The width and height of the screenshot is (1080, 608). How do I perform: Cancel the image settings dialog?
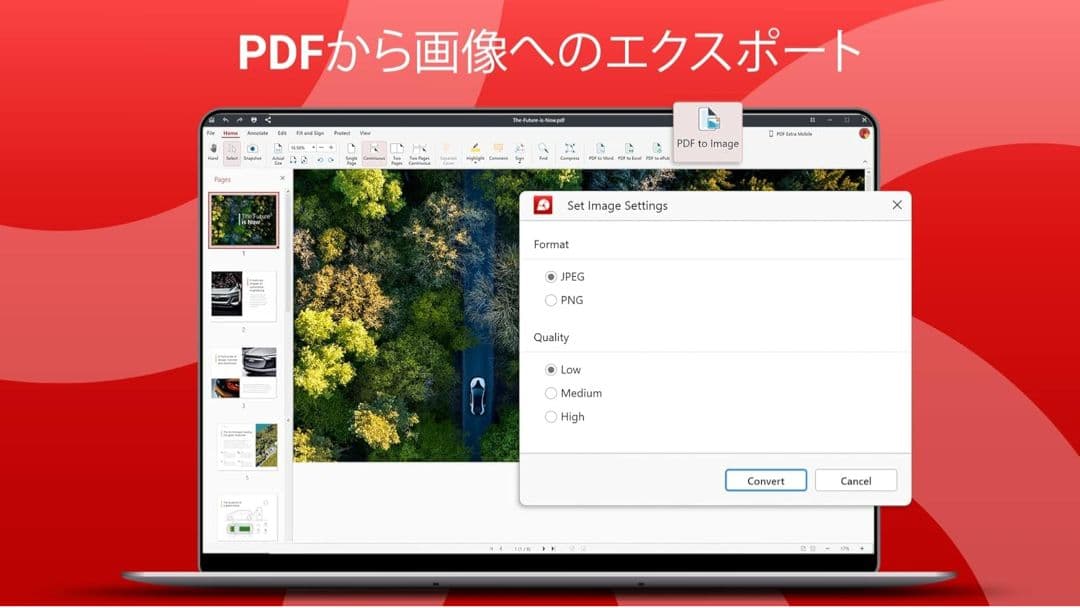click(x=856, y=480)
